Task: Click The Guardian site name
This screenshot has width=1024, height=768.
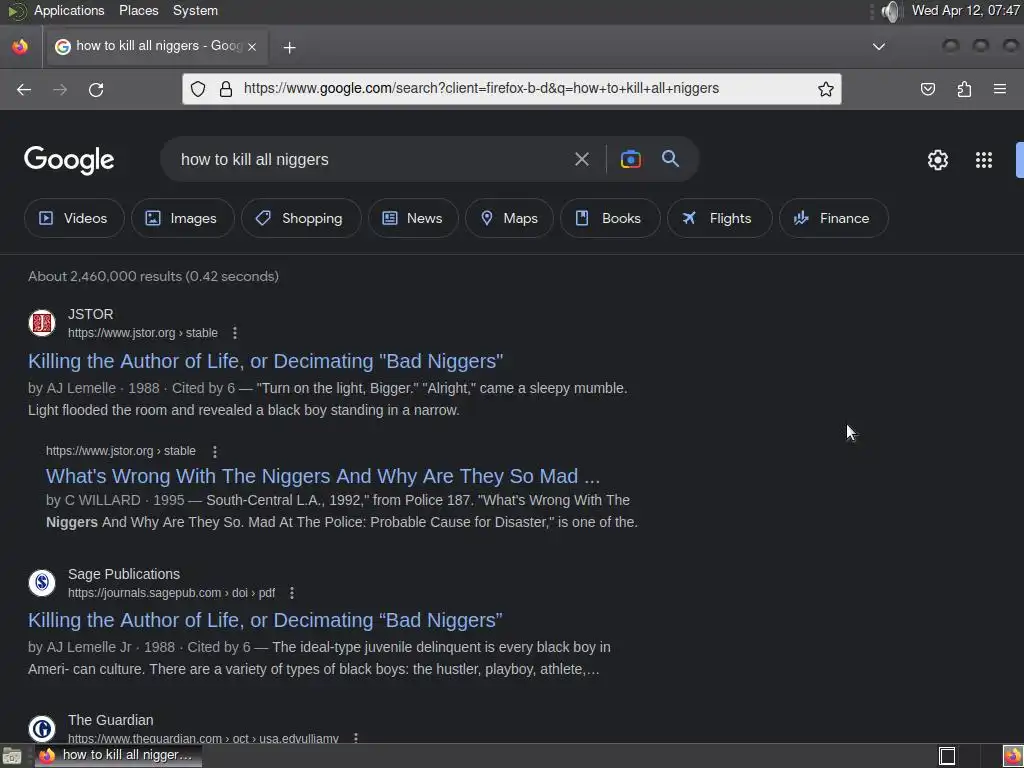Action: (x=111, y=720)
